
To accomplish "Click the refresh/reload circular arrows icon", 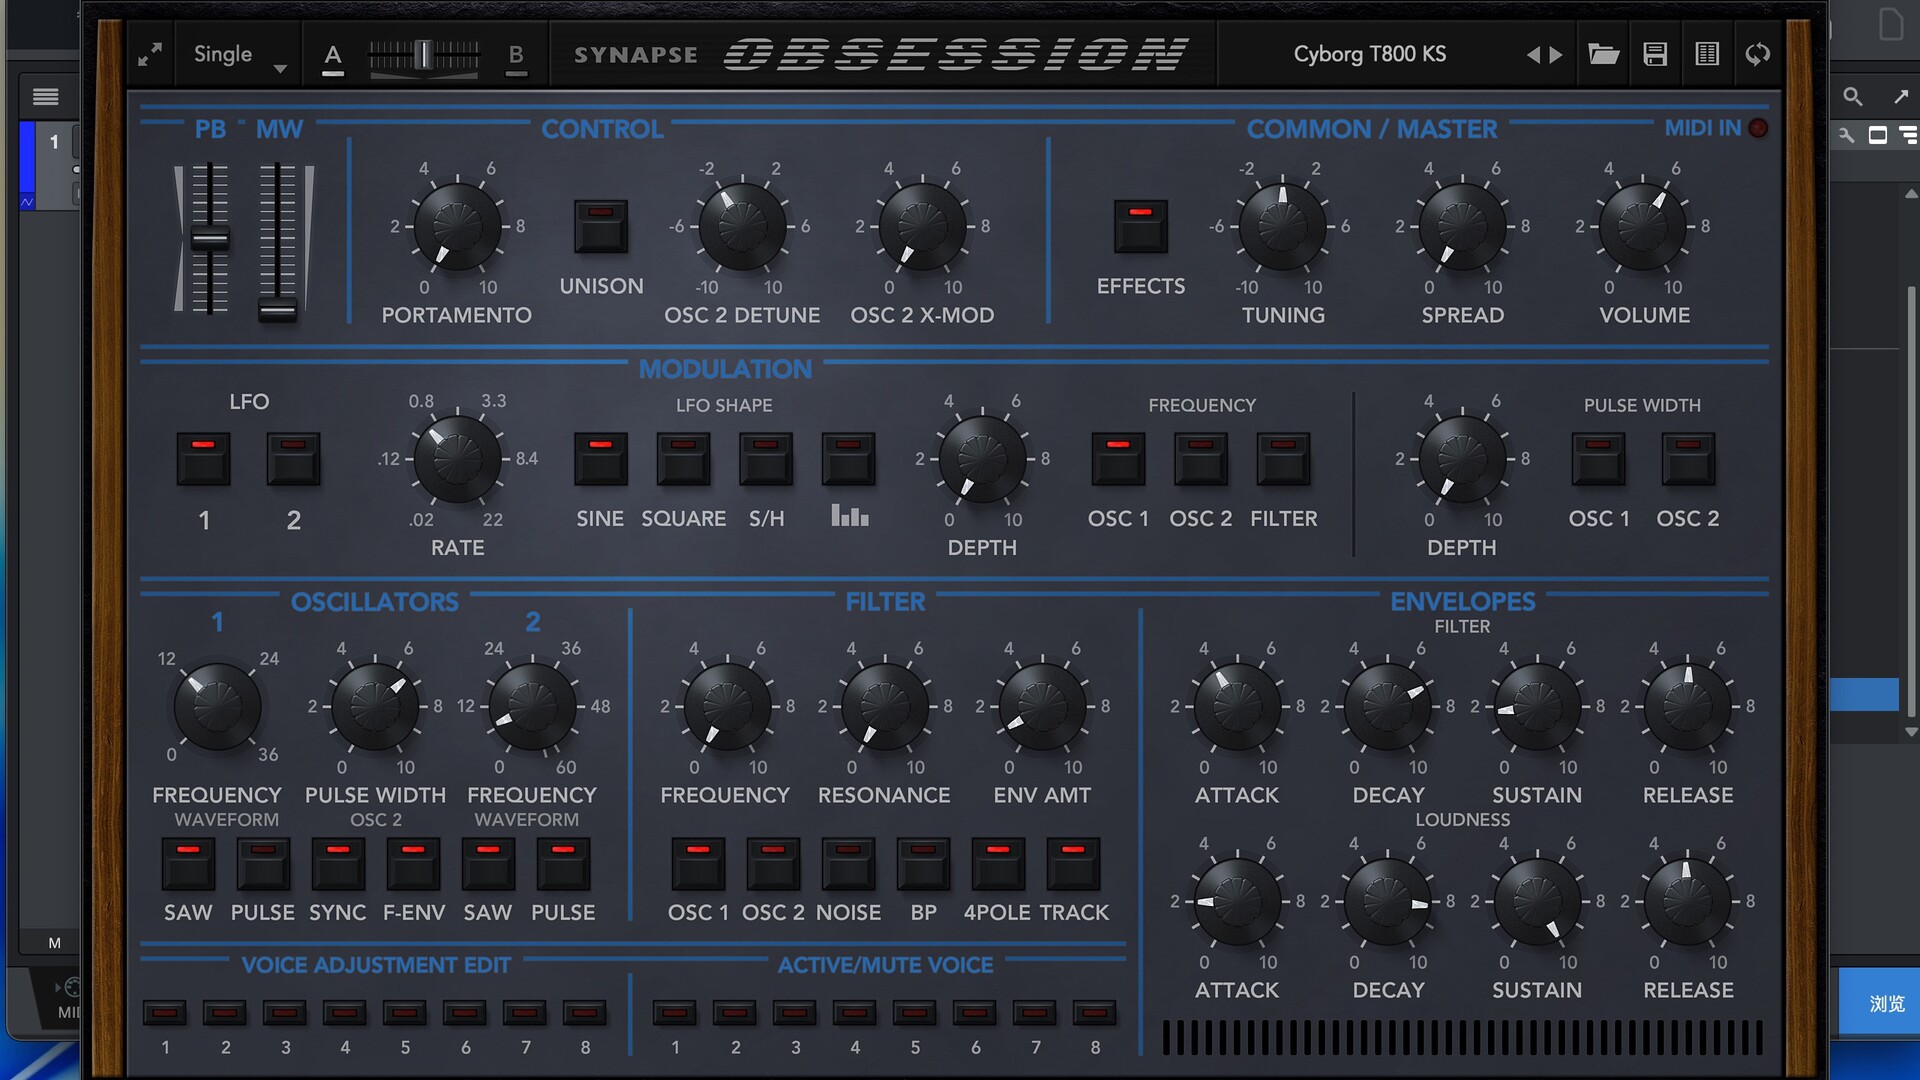I will pos(1758,54).
